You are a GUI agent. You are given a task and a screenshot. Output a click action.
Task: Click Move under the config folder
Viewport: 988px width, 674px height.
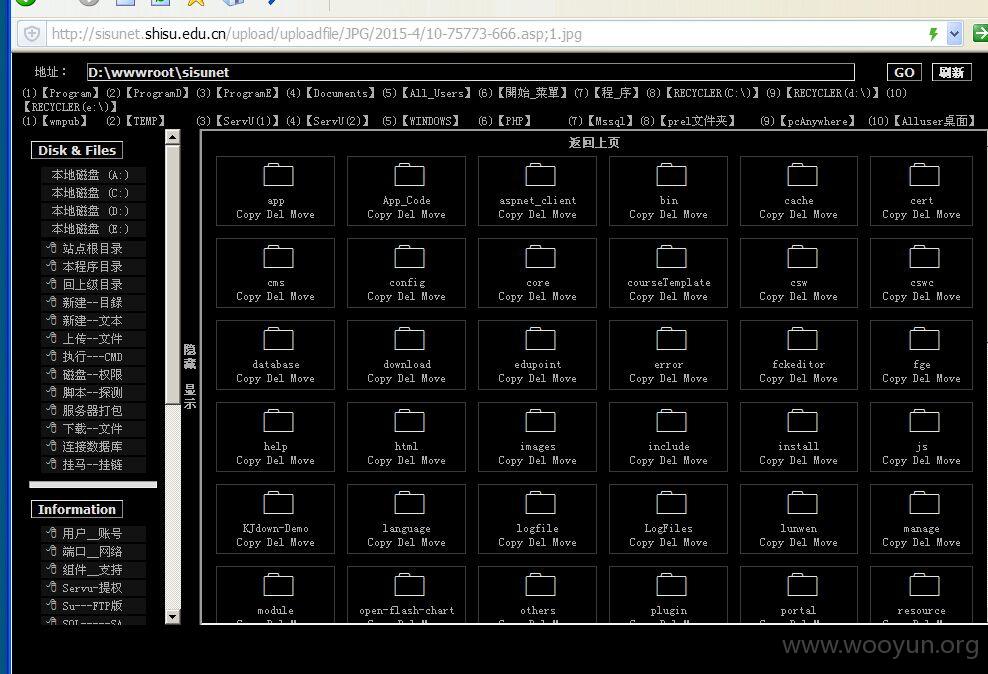(x=433, y=297)
